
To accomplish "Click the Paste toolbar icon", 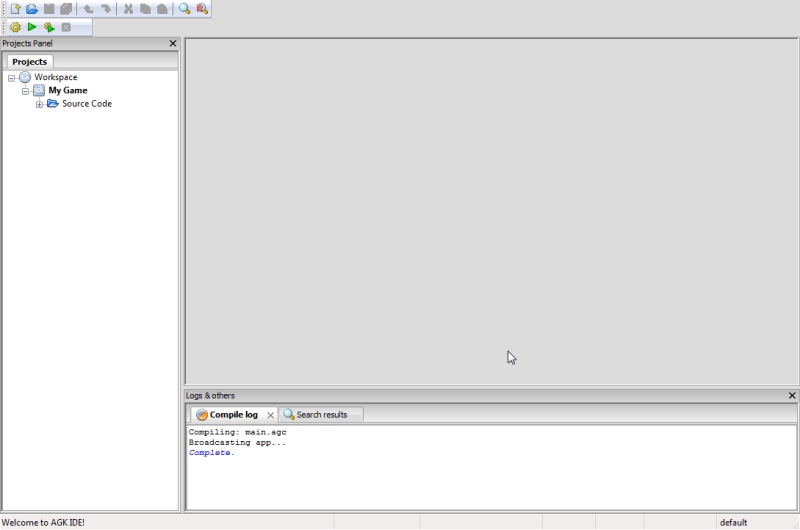I will point(162,9).
